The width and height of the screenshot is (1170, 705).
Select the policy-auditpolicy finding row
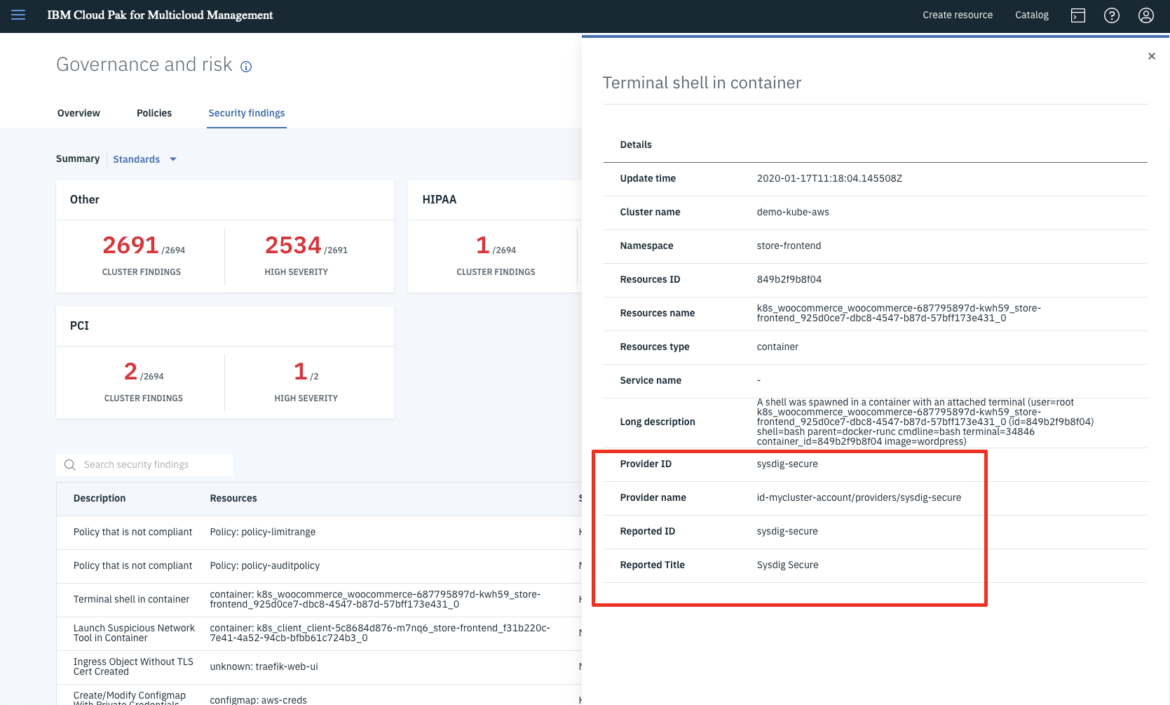[x=319, y=565]
